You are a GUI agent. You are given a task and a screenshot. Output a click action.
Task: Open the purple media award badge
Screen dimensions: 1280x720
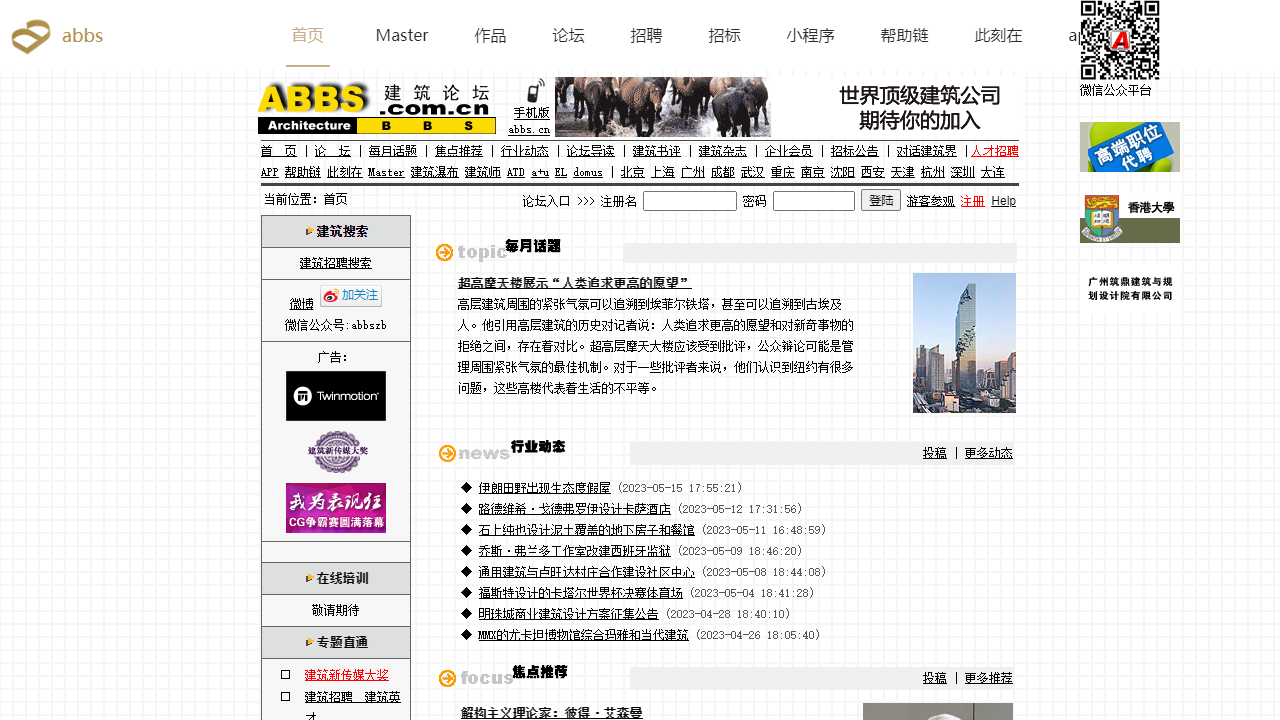tap(336, 452)
